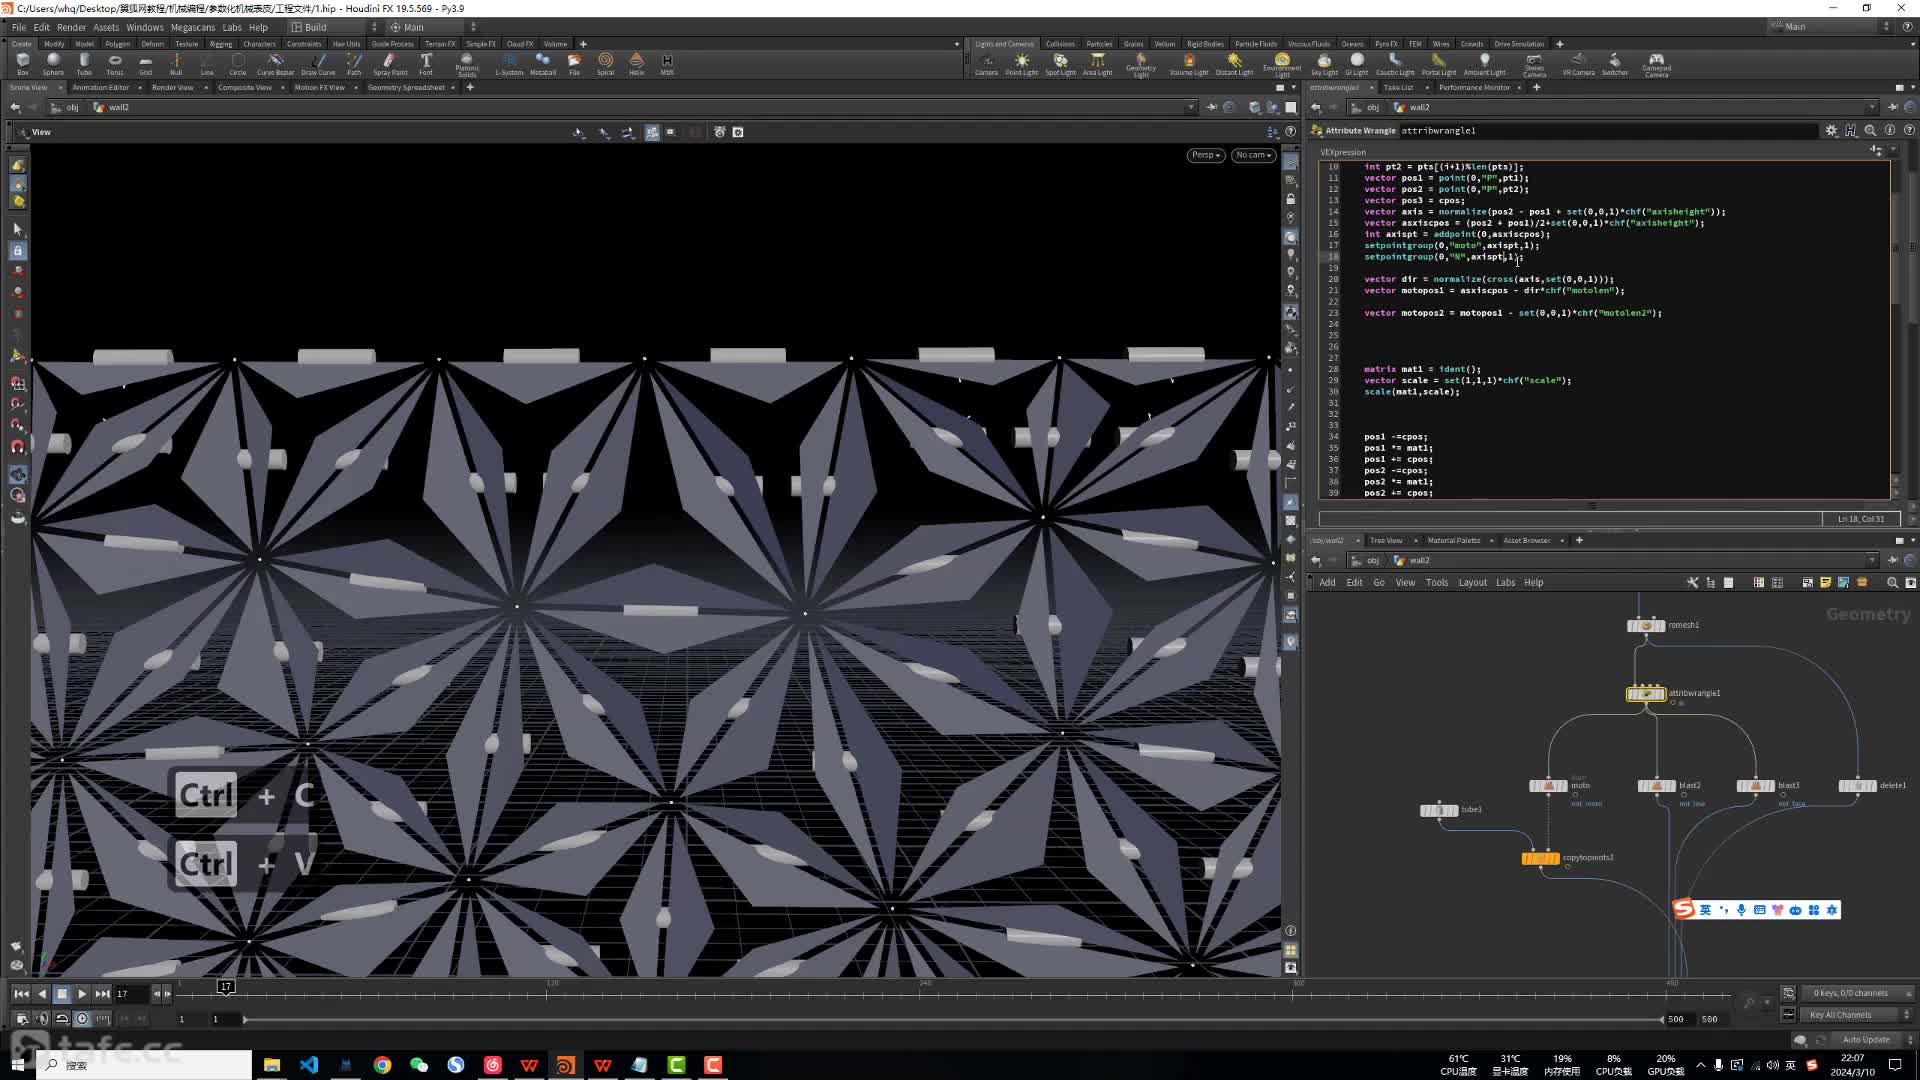Viewport: 1920px width, 1080px height.
Task: Select the Helix shelf tool
Action: pyautogui.click(x=636, y=64)
